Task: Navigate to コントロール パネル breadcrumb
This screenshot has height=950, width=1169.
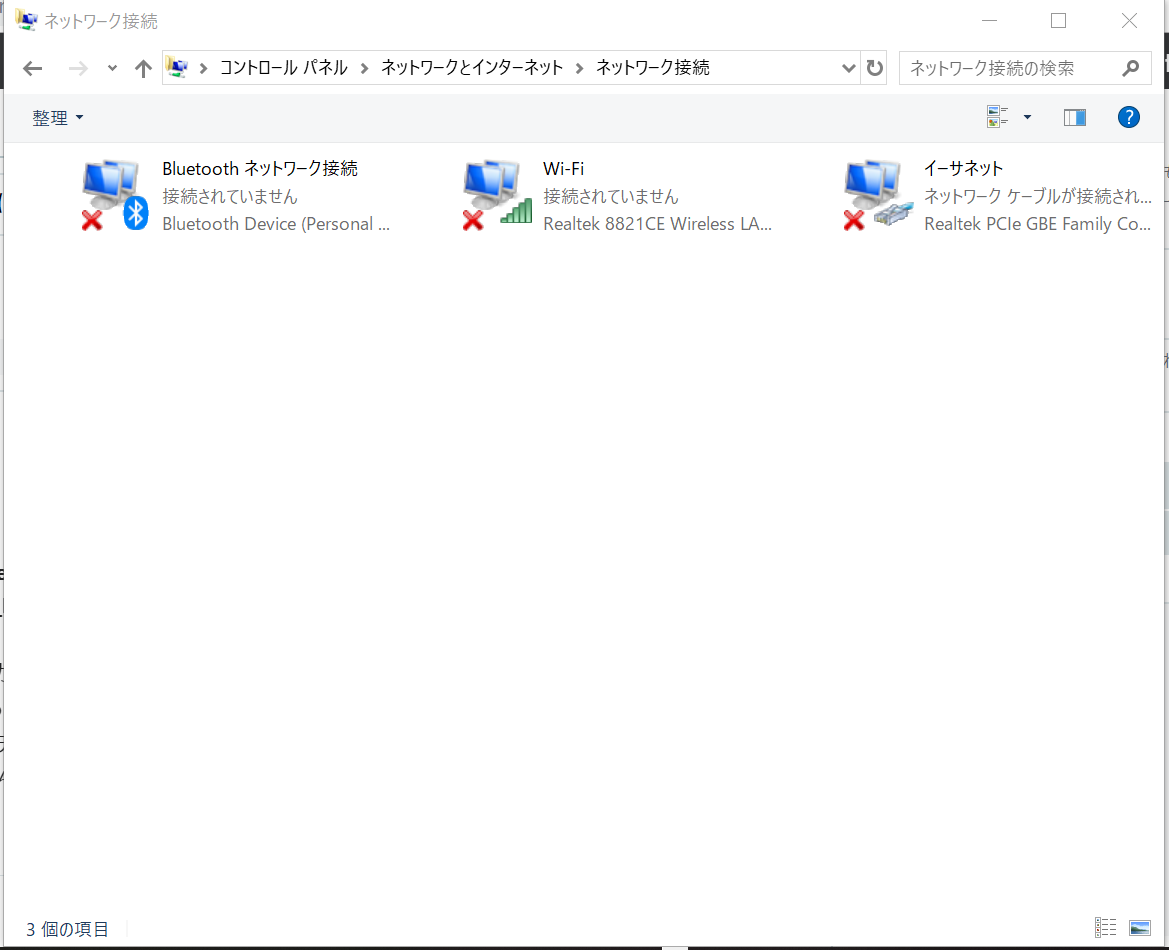Action: point(283,68)
